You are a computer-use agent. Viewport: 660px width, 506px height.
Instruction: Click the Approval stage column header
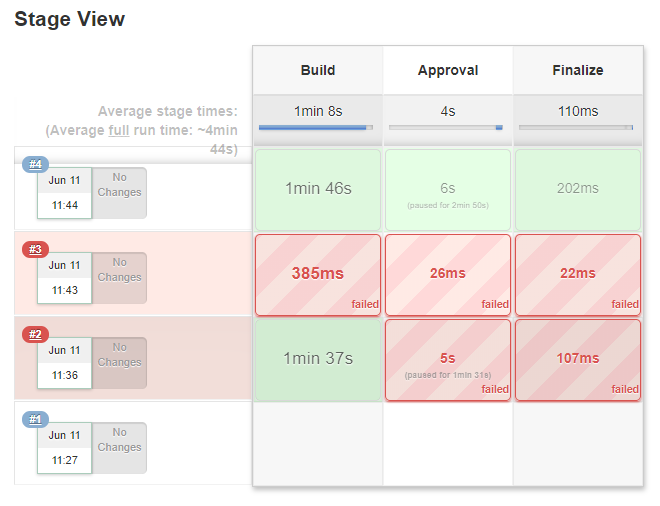click(448, 70)
